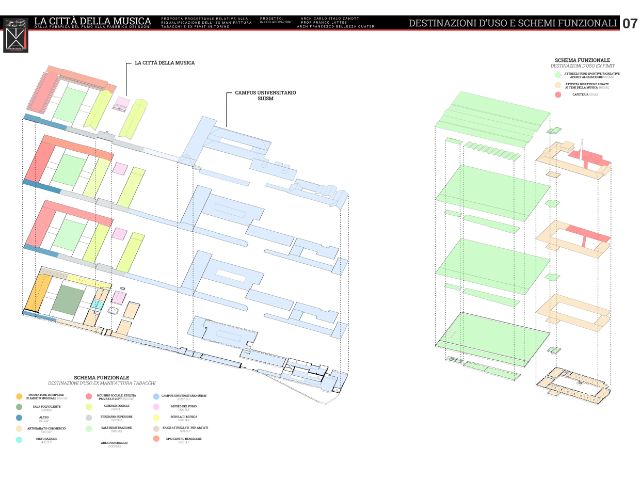Click the subtitle under 'LA CITTÀ DELLA MUSICA' header
The height and width of the screenshot is (480, 640).
point(92,27)
